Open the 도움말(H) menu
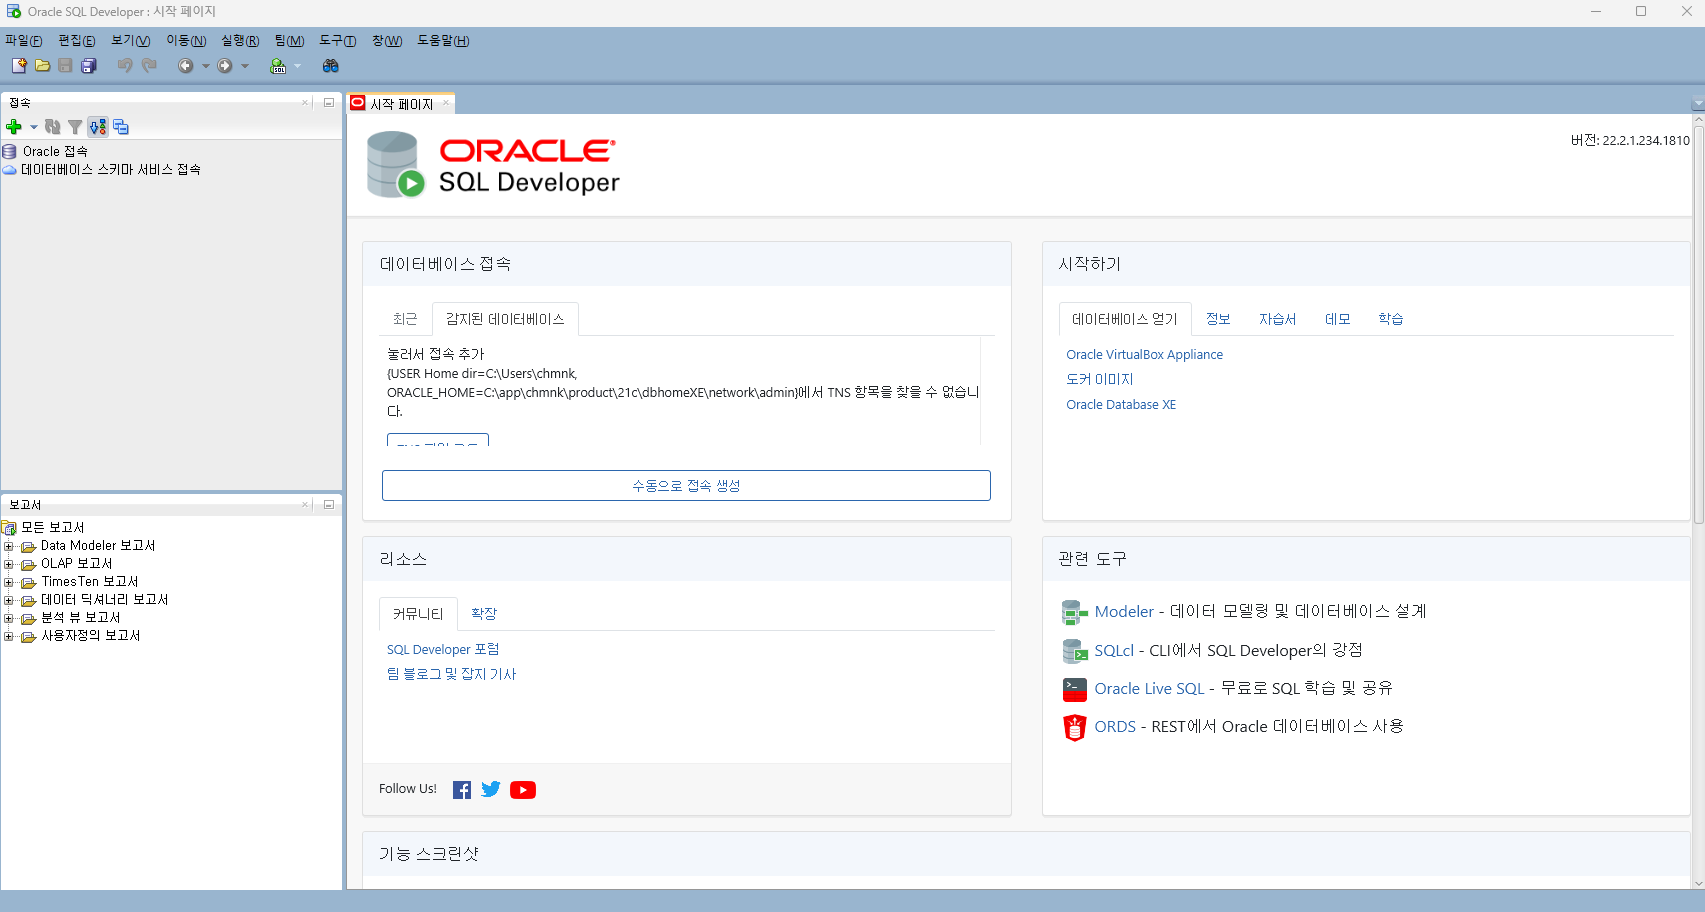Viewport: 1705px width, 912px height. pyautogui.click(x=443, y=41)
